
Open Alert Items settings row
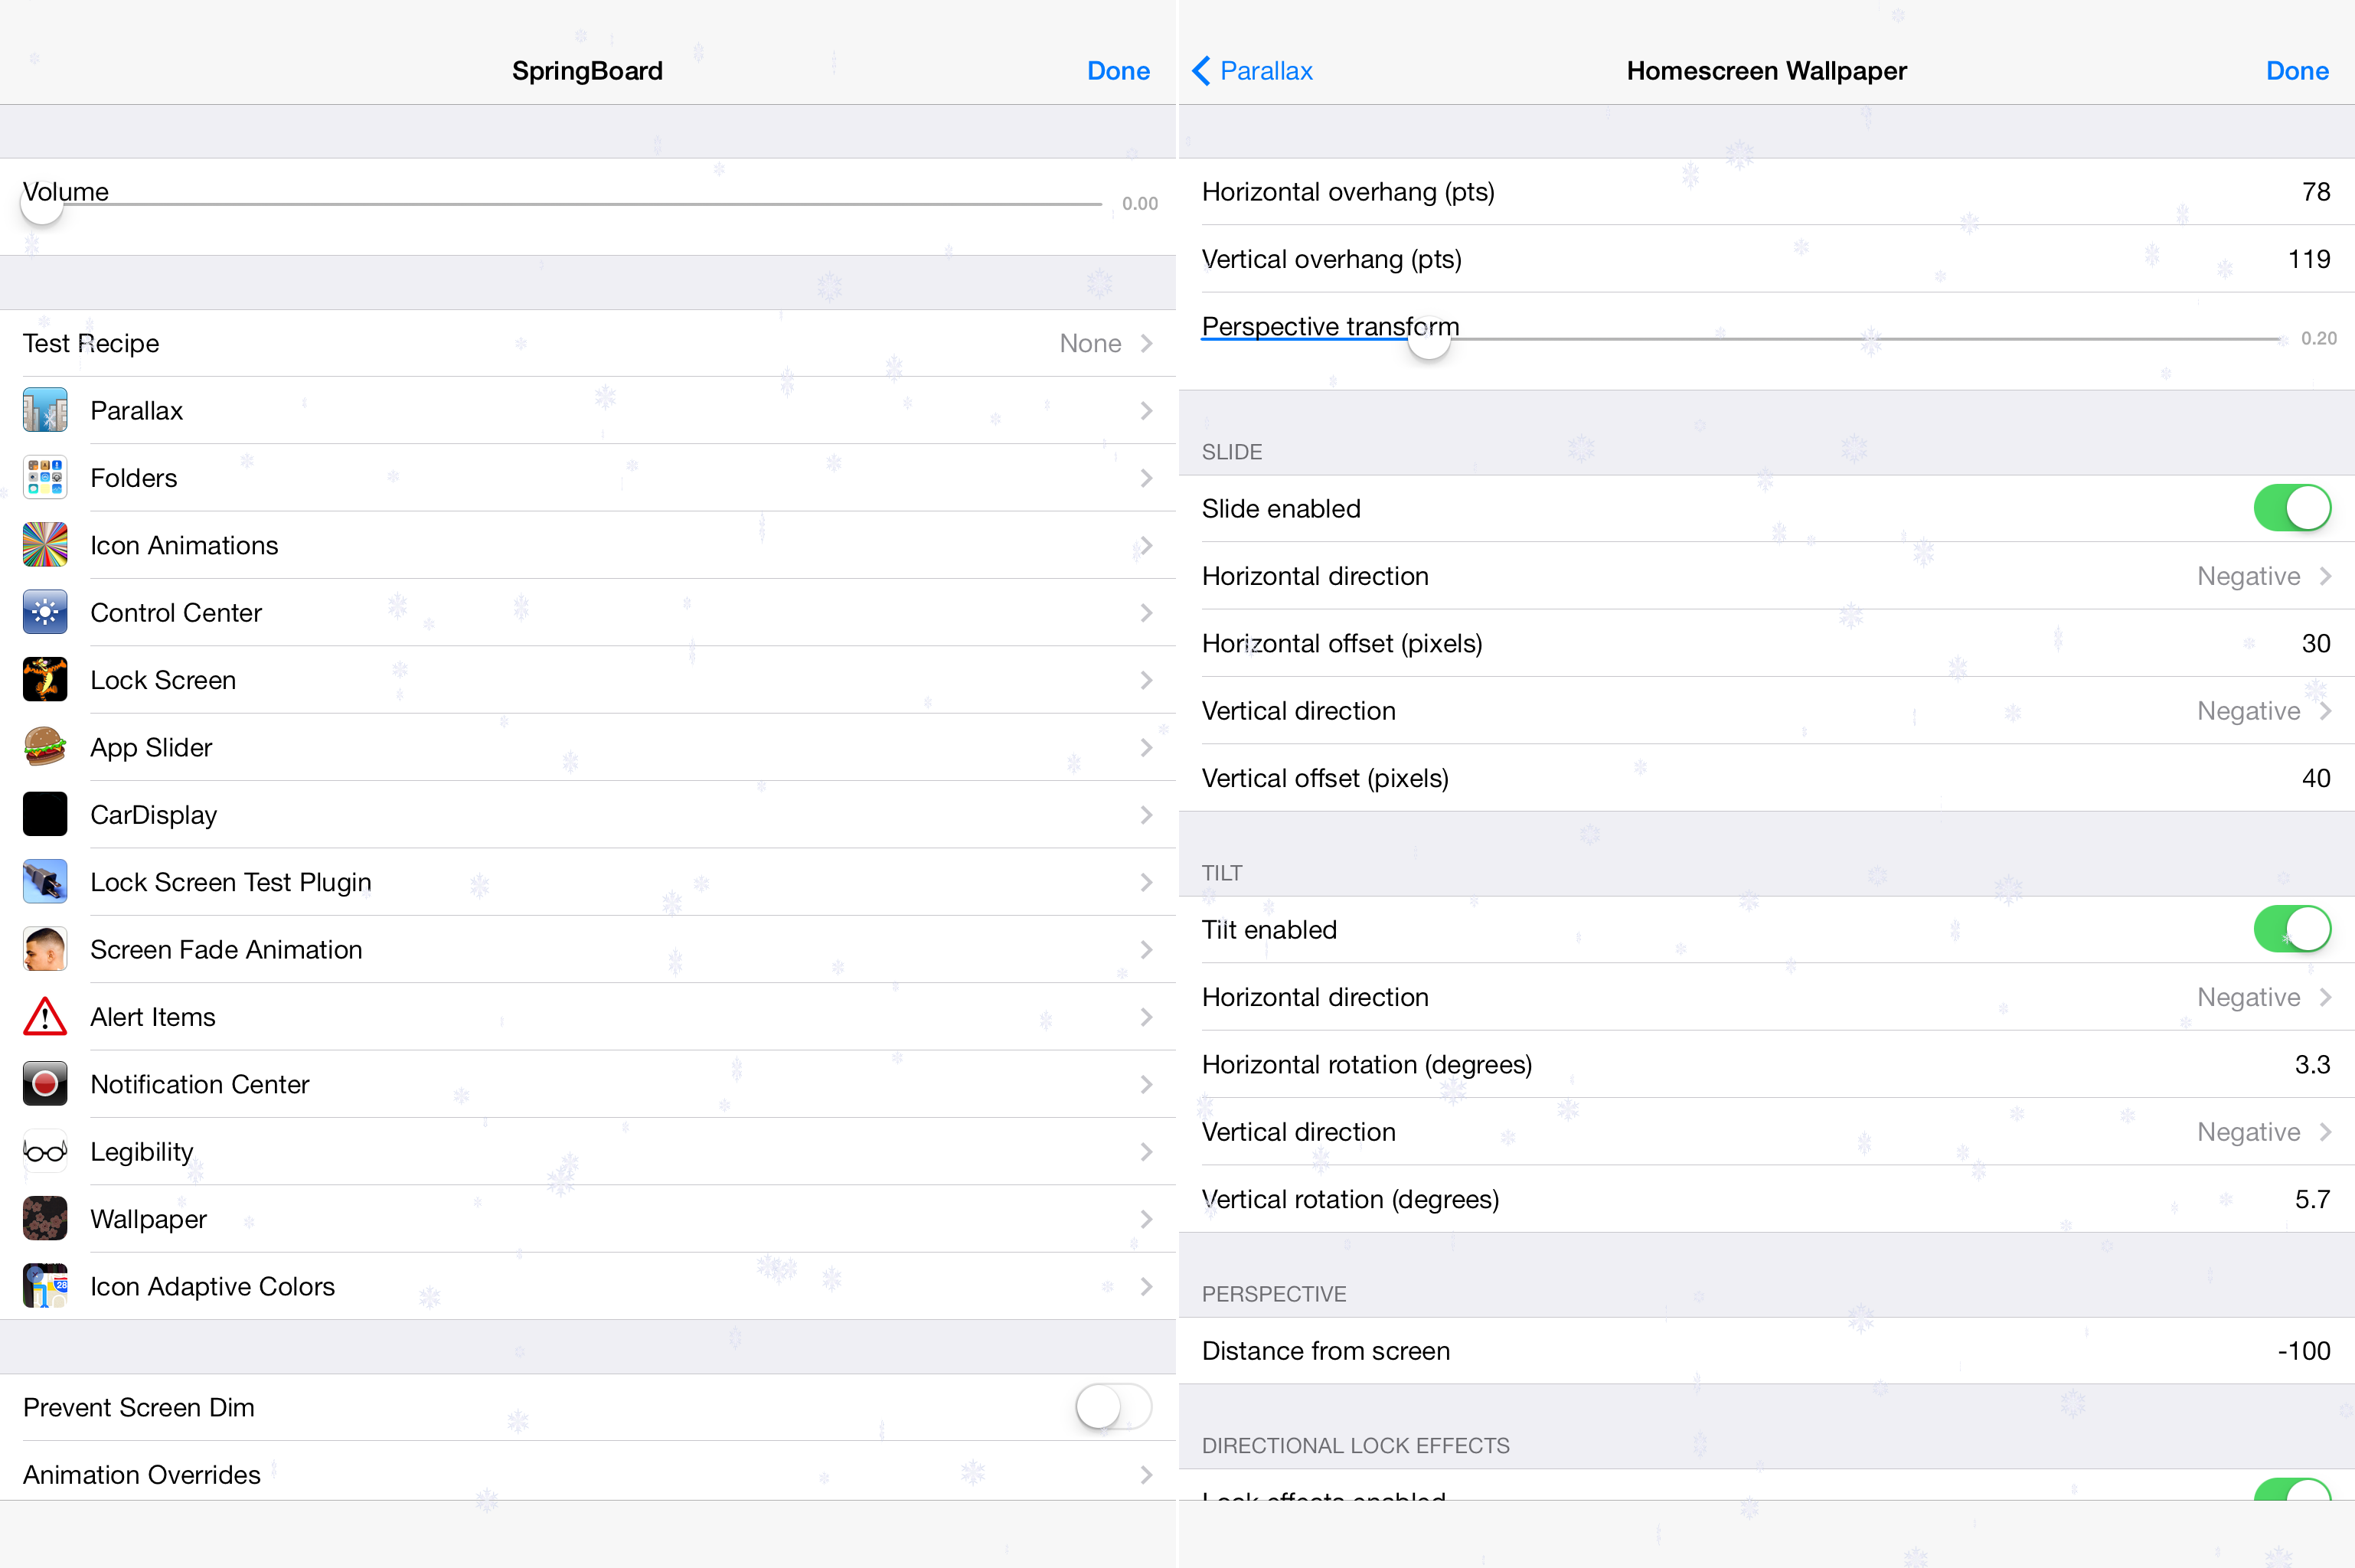[x=588, y=1016]
